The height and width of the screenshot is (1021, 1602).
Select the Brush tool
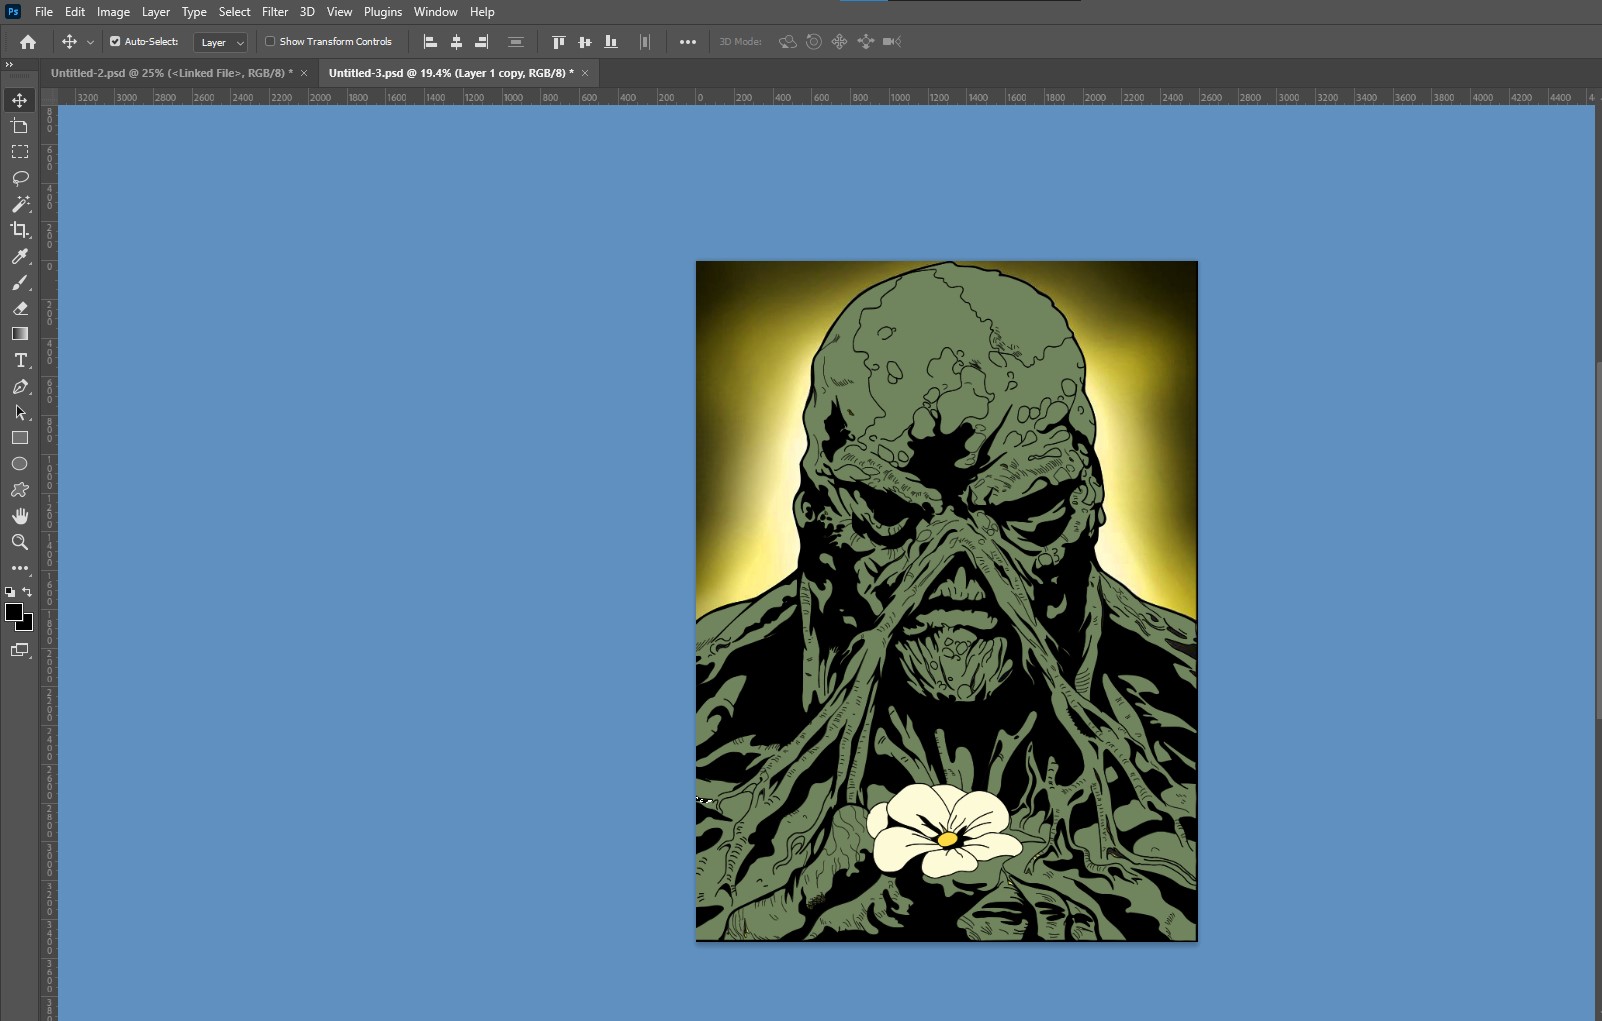pyautogui.click(x=19, y=282)
